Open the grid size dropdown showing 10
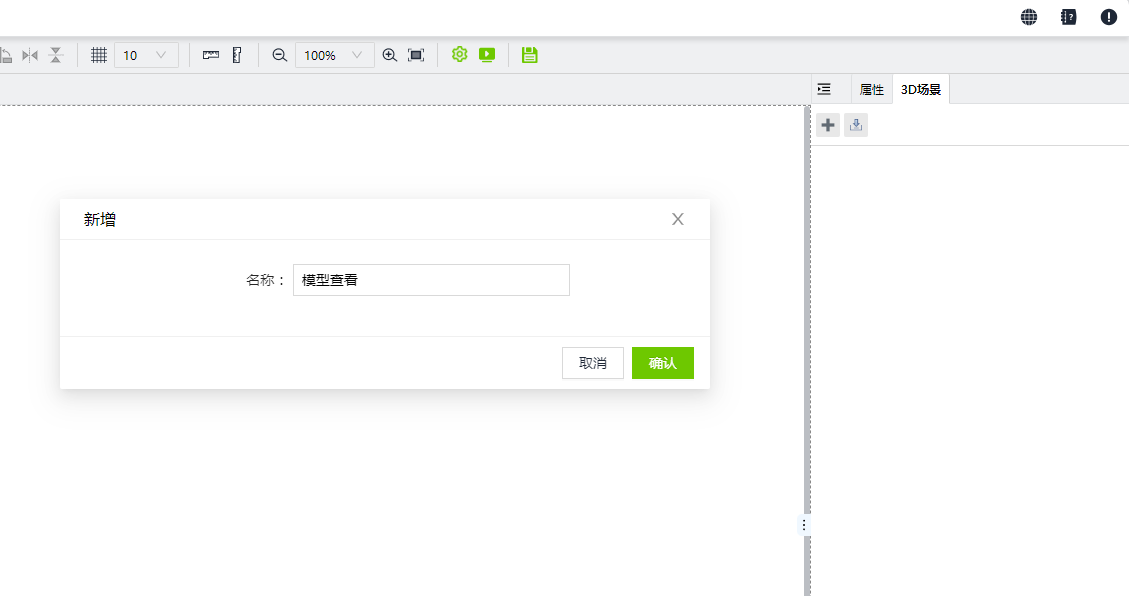This screenshot has height=596, width=1129. pos(147,55)
